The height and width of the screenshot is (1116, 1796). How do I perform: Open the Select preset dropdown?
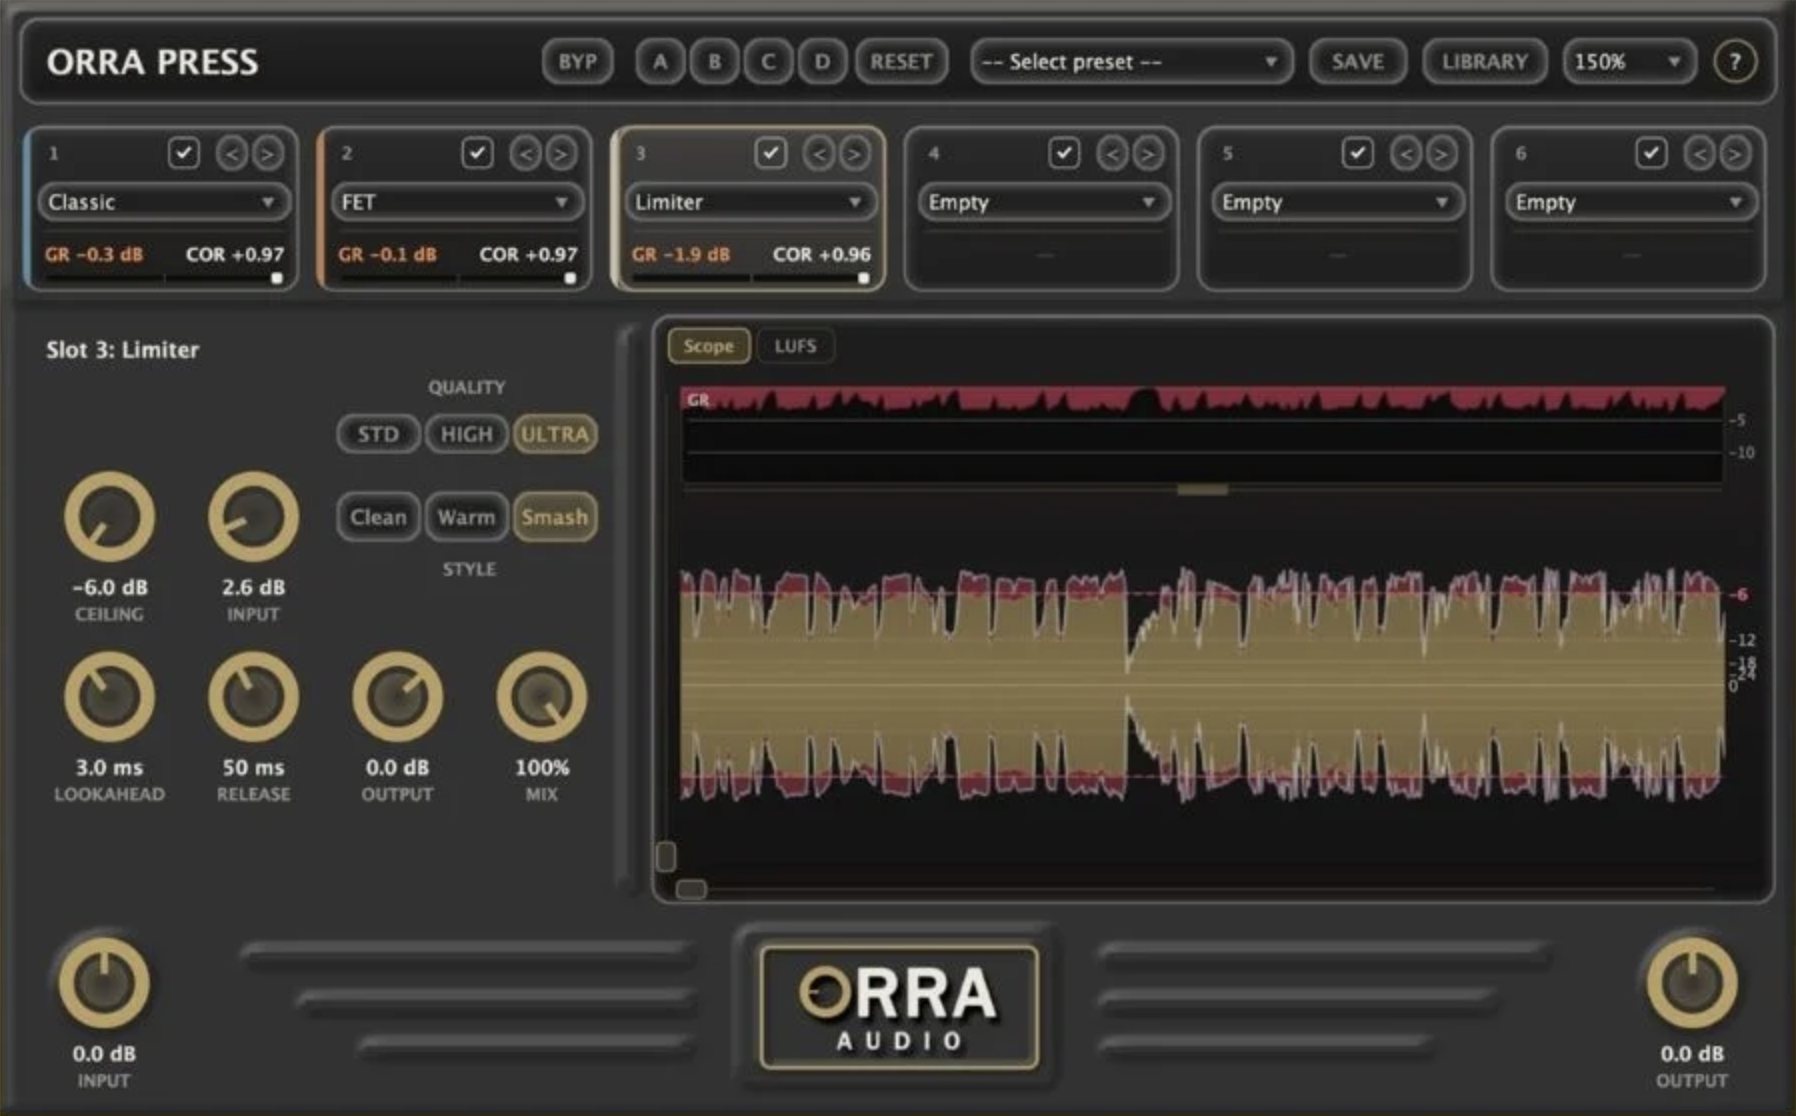[x=1131, y=62]
